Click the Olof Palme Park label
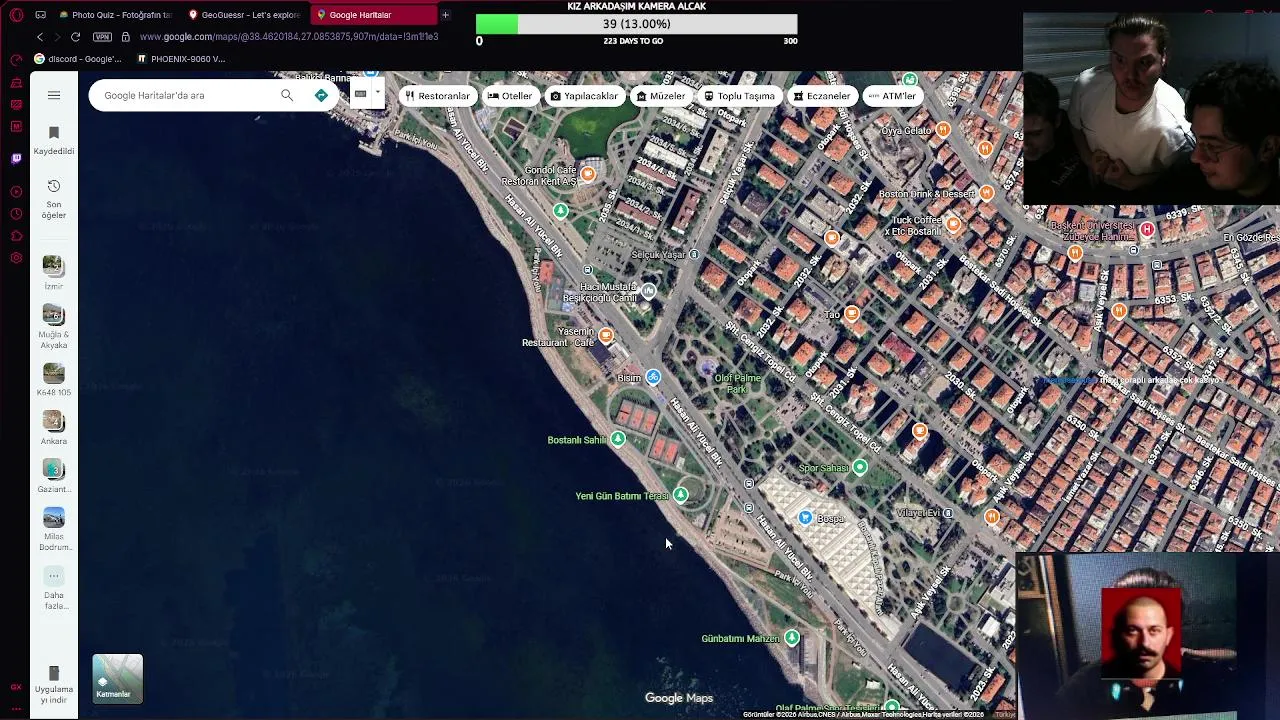This screenshot has height=720, width=1280. pos(738,383)
